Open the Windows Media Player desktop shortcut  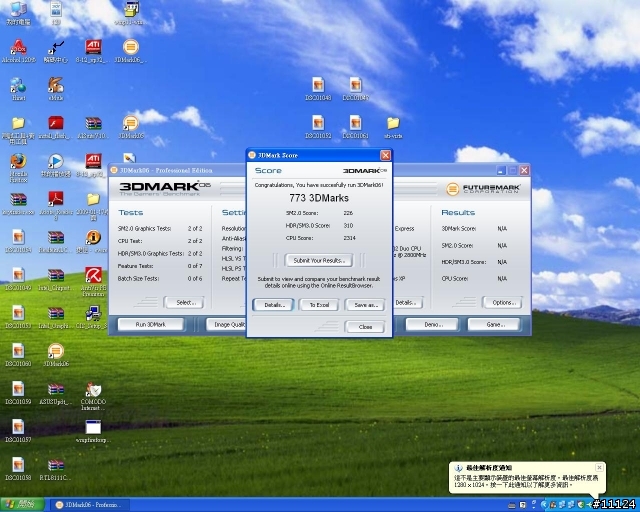[x=56, y=165]
